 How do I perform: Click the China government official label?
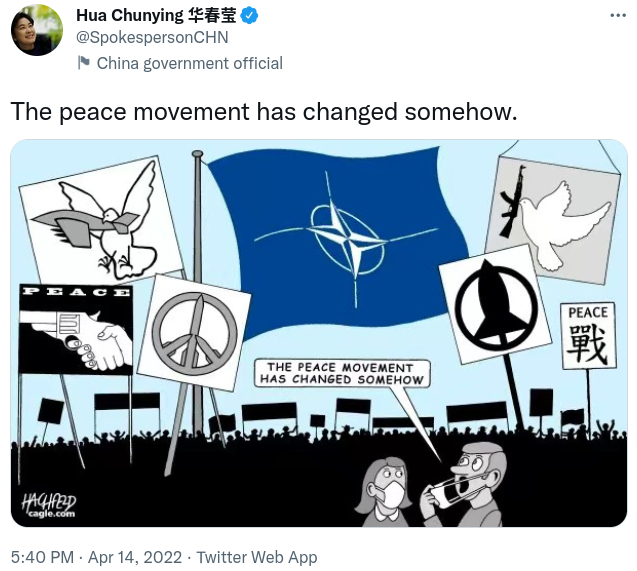click(x=190, y=63)
